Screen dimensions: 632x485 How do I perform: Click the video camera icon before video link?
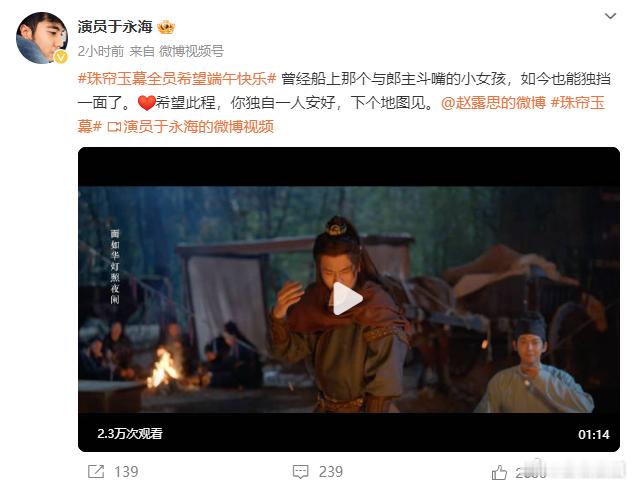click(x=114, y=127)
